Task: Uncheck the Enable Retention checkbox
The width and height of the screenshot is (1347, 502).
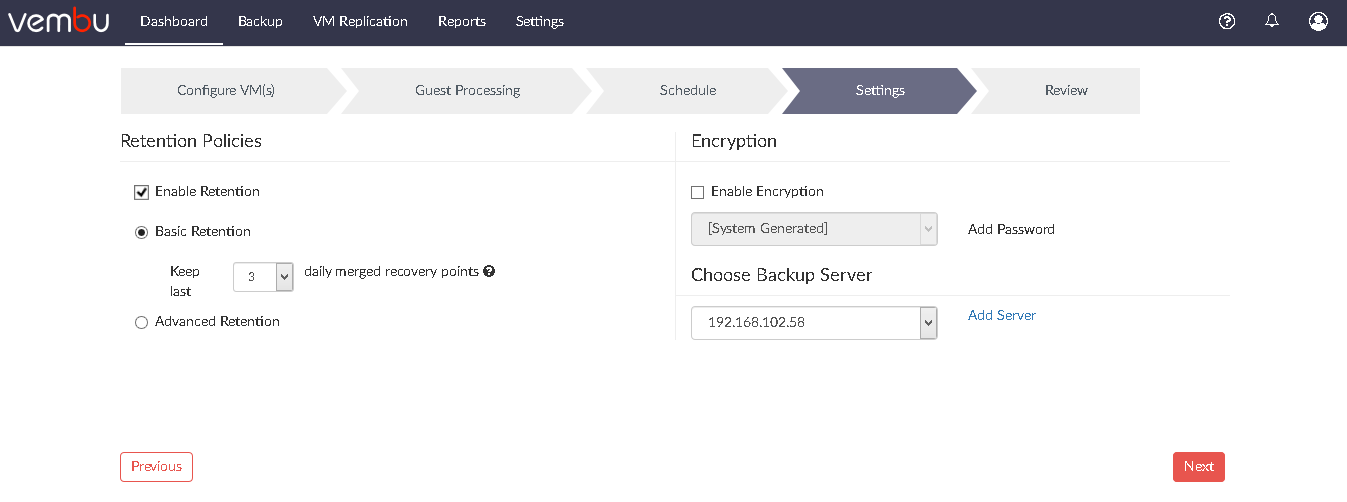Action: click(x=141, y=192)
